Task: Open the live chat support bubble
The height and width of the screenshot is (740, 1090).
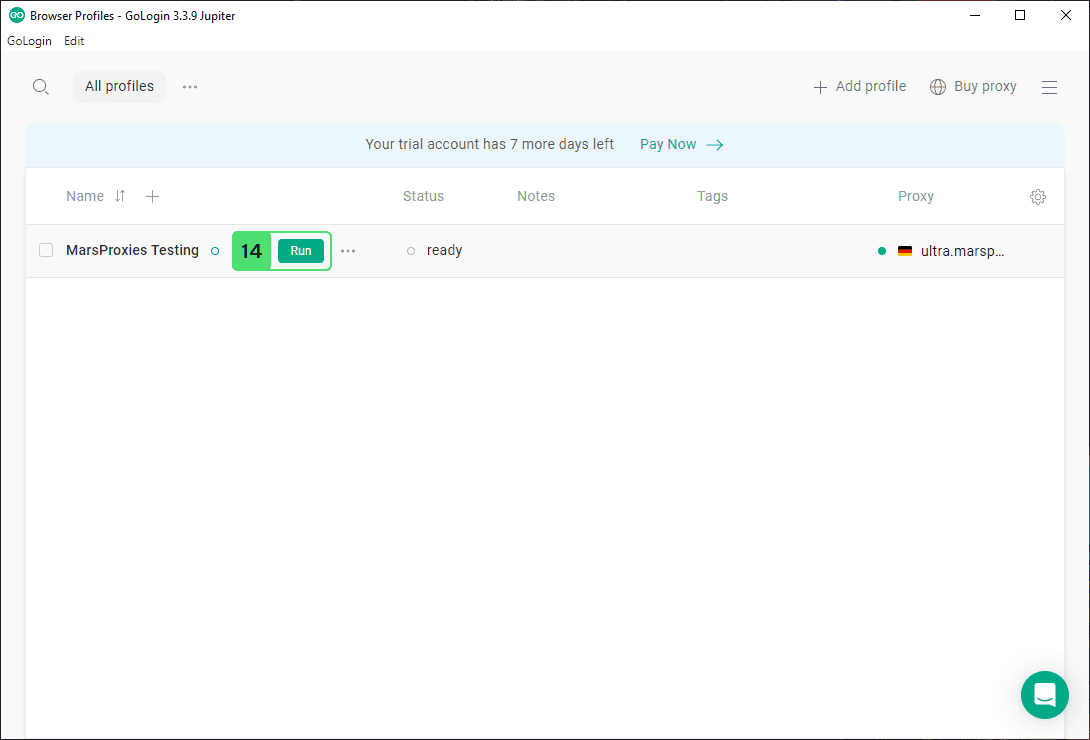Action: 1045,694
